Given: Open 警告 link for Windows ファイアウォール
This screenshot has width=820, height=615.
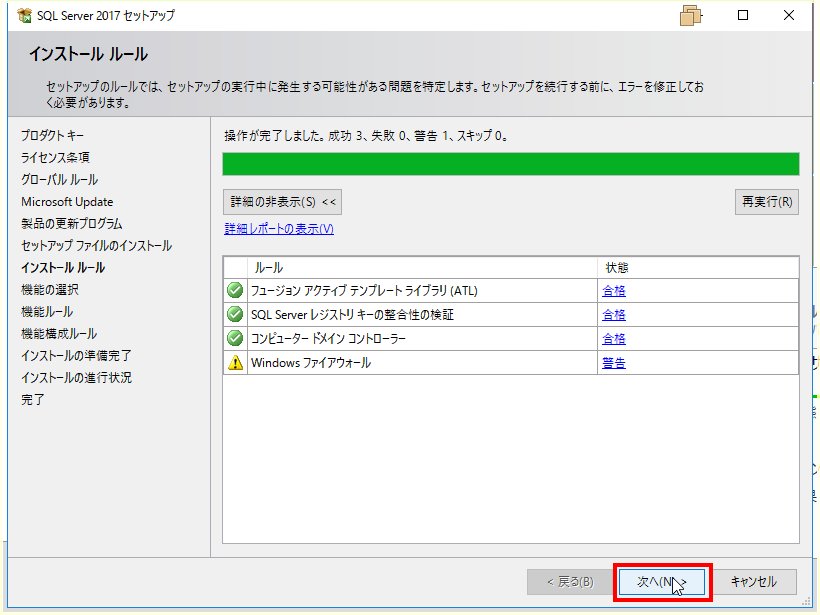Looking at the screenshot, I should [x=613, y=363].
